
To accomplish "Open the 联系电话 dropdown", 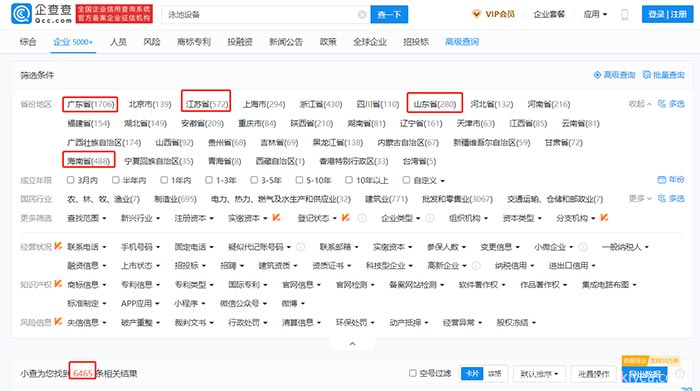I will pyautogui.click(x=87, y=247).
